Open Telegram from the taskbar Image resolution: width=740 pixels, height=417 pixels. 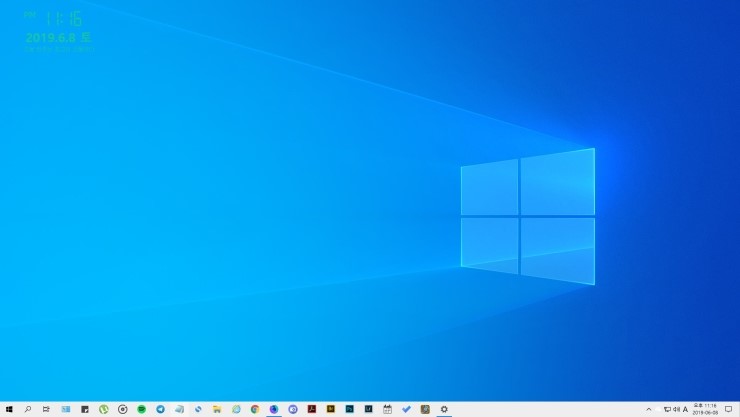click(x=160, y=409)
